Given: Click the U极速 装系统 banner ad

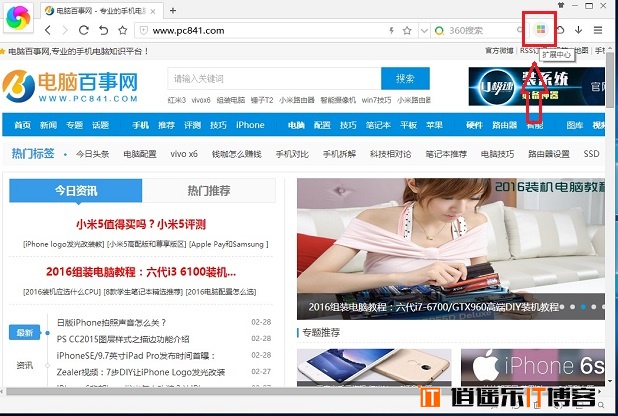Looking at the screenshot, I should click(536, 86).
